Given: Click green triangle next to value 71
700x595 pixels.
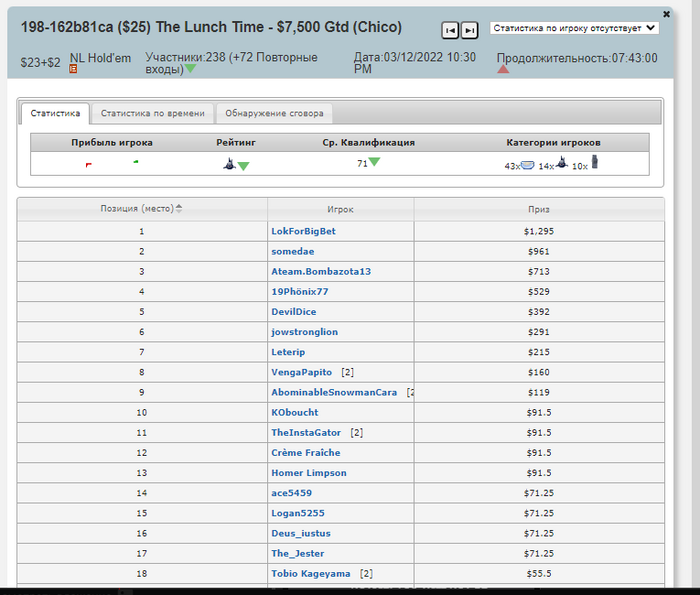Looking at the screenshot, I should 375,162.
